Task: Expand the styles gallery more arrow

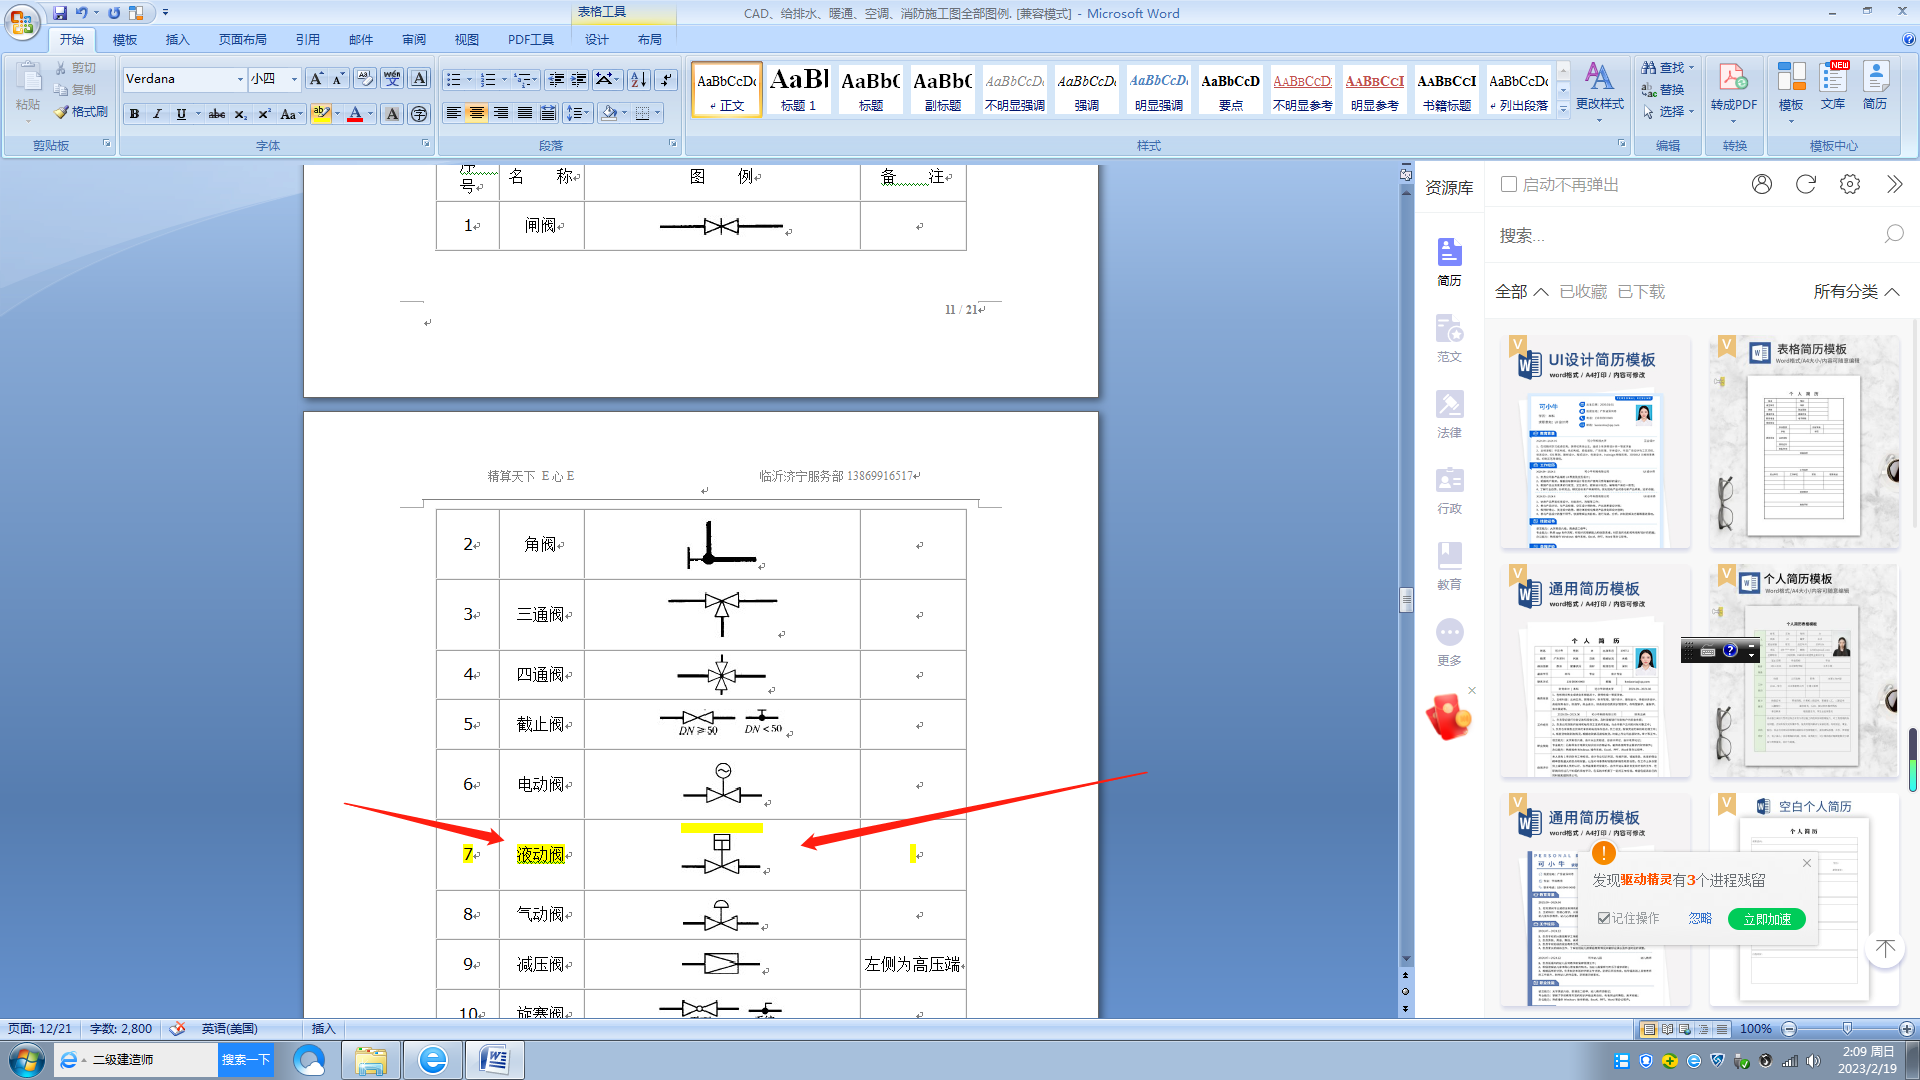Action: point(1563,110)
